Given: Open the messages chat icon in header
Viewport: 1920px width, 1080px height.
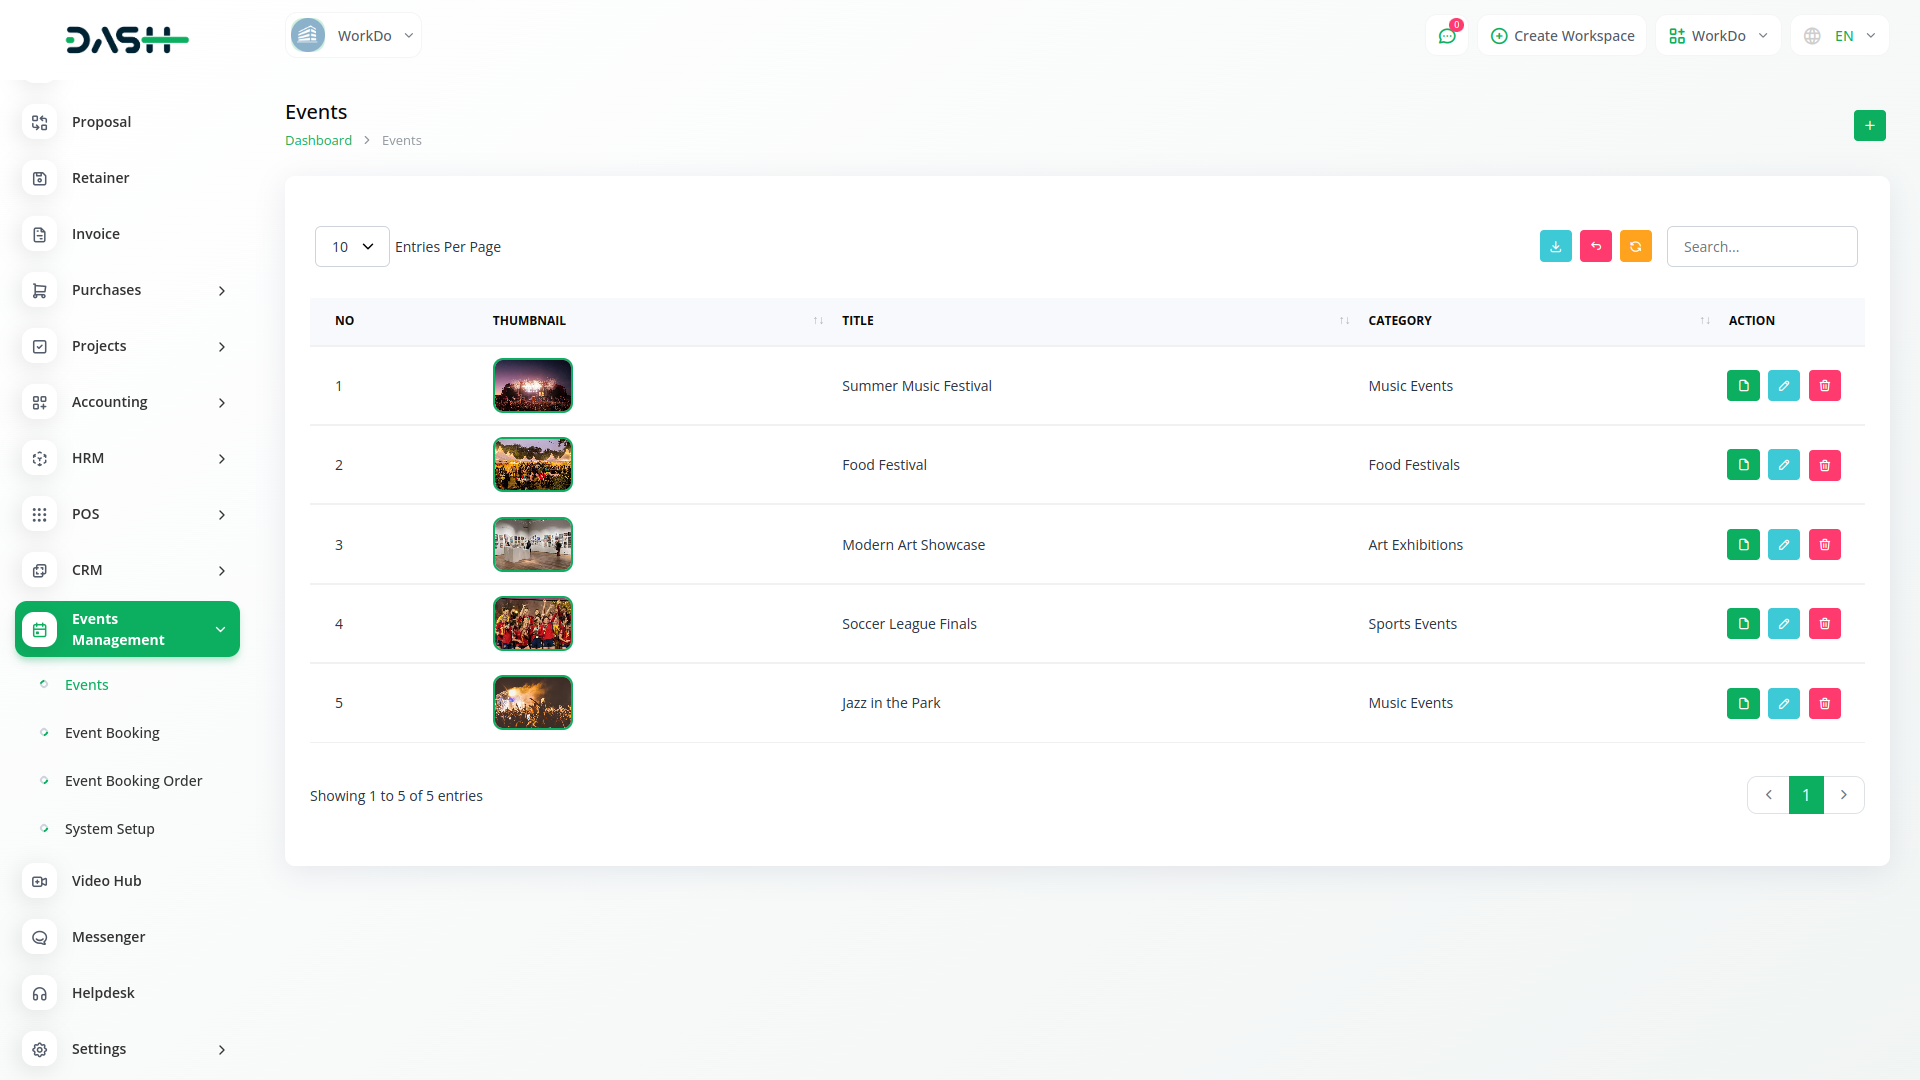Looking at the screenshot, I should tap(1446, 36).
